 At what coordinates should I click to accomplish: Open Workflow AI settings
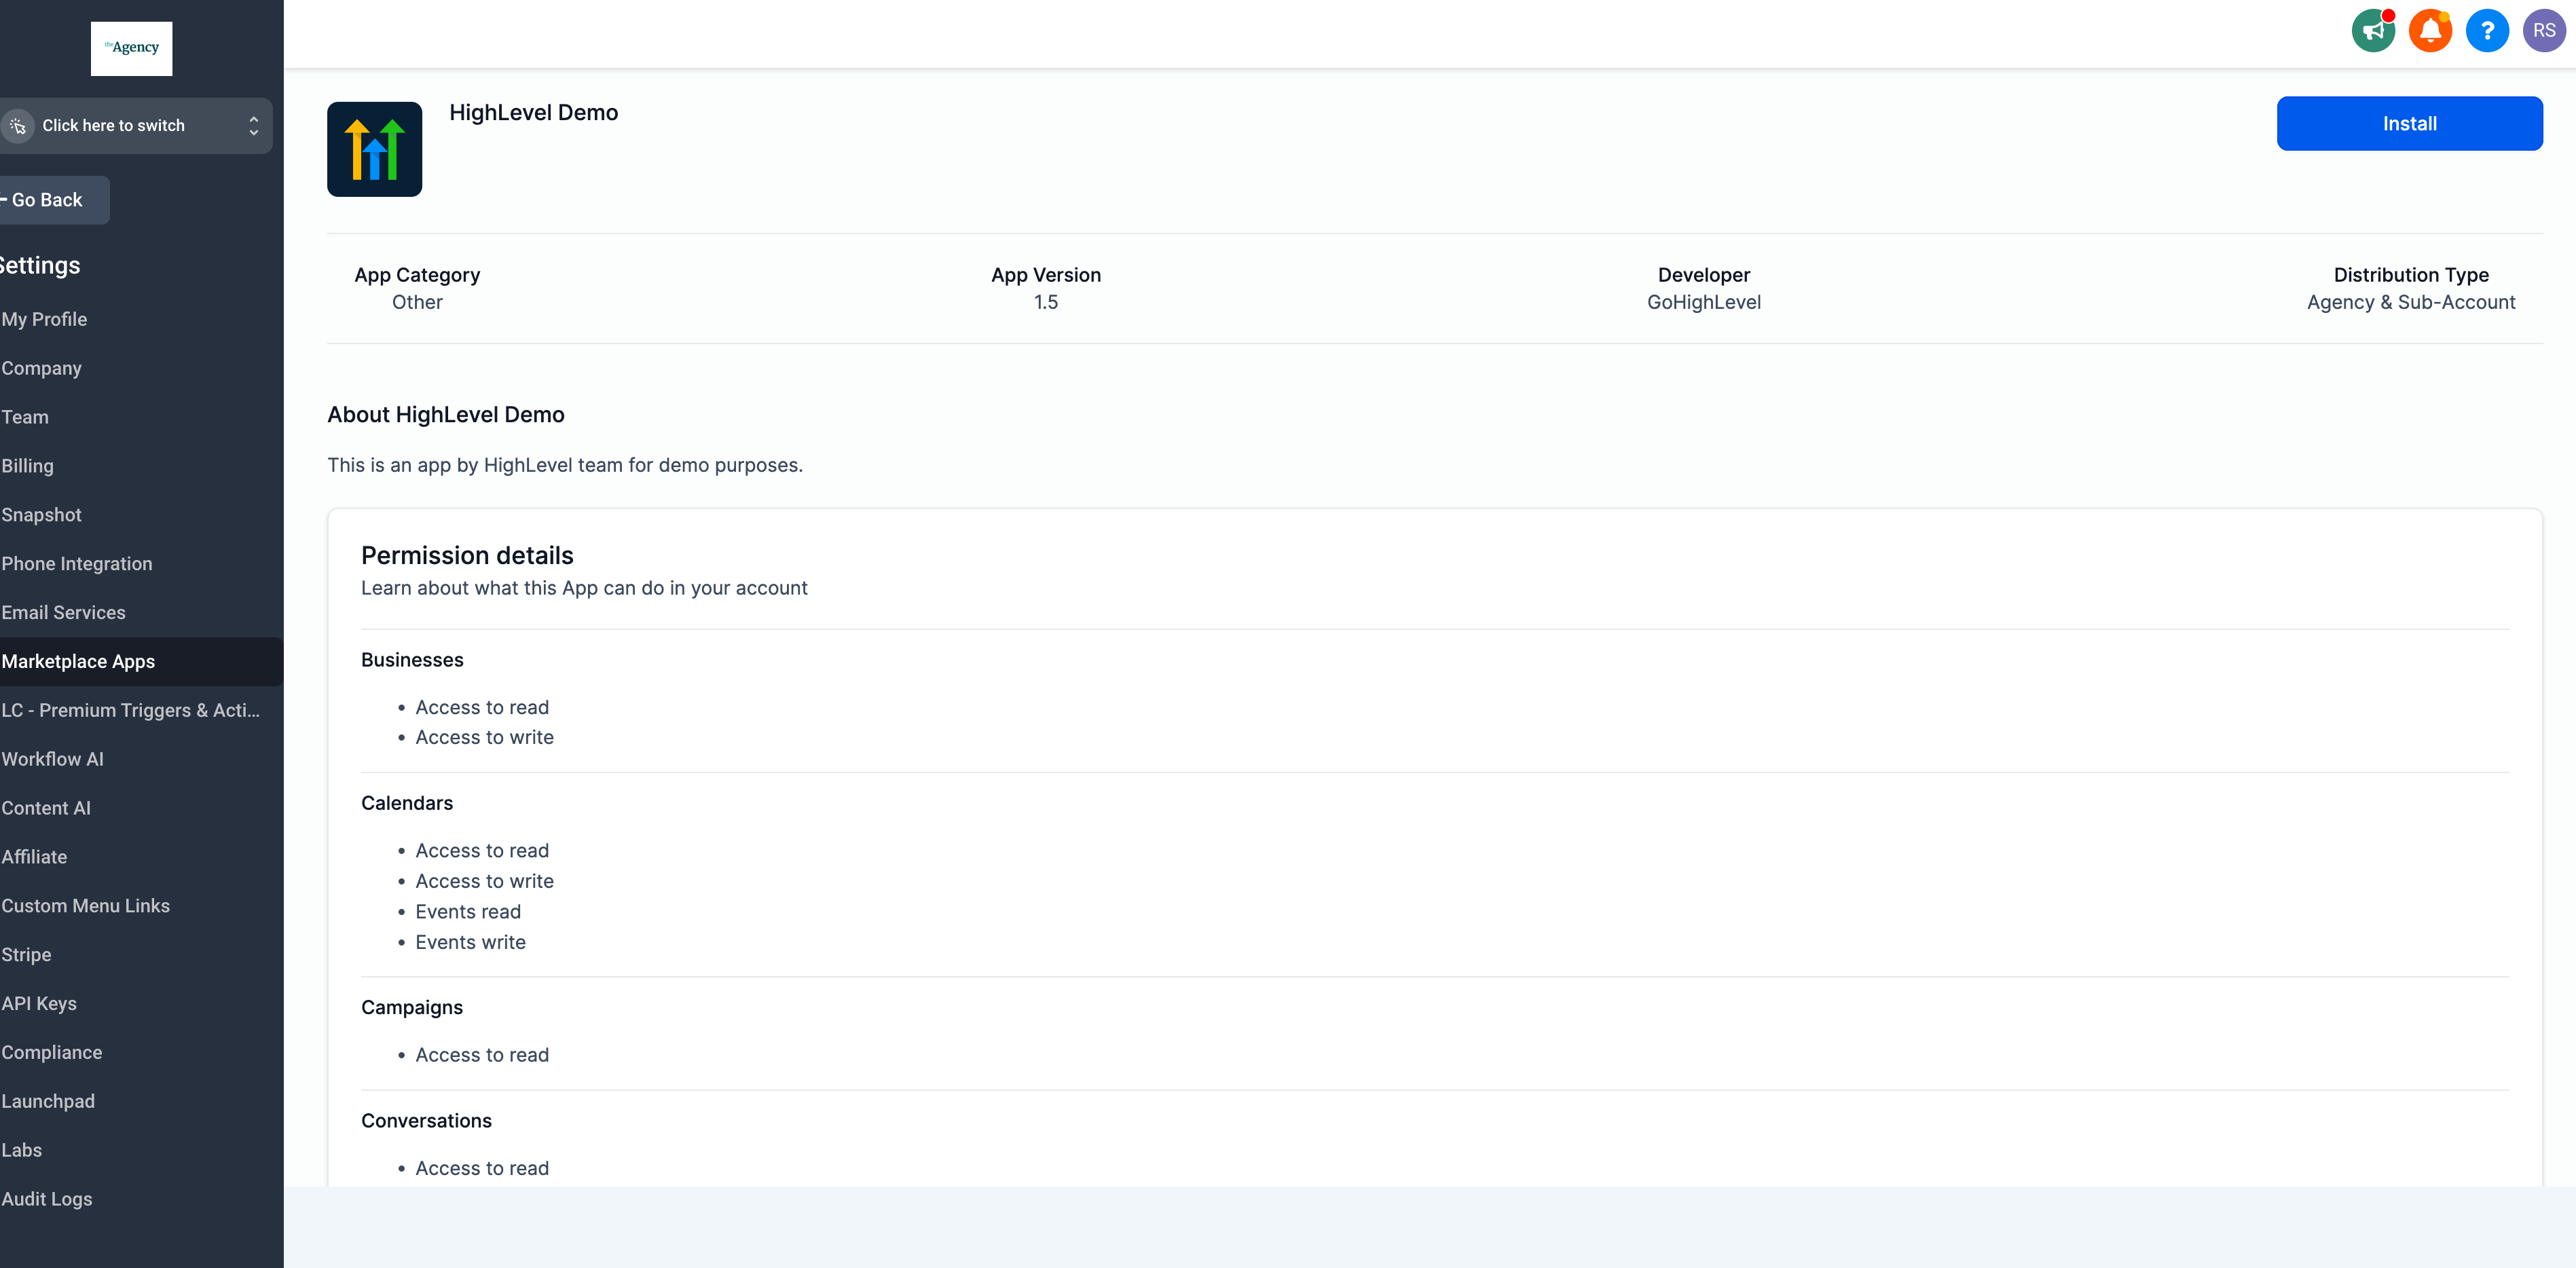coord(52,759)
